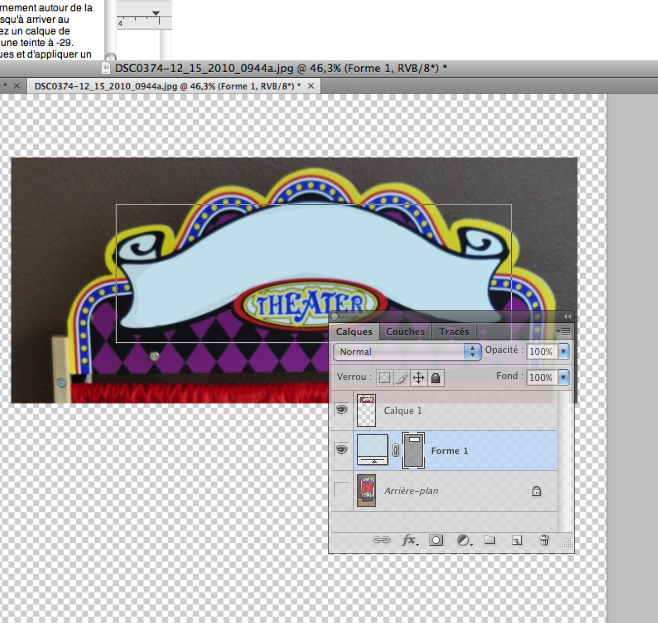The width and height of the screenshot is (658, 623).
Task: Open the Normal blend mode dropdown
Action: coord(407,352)
